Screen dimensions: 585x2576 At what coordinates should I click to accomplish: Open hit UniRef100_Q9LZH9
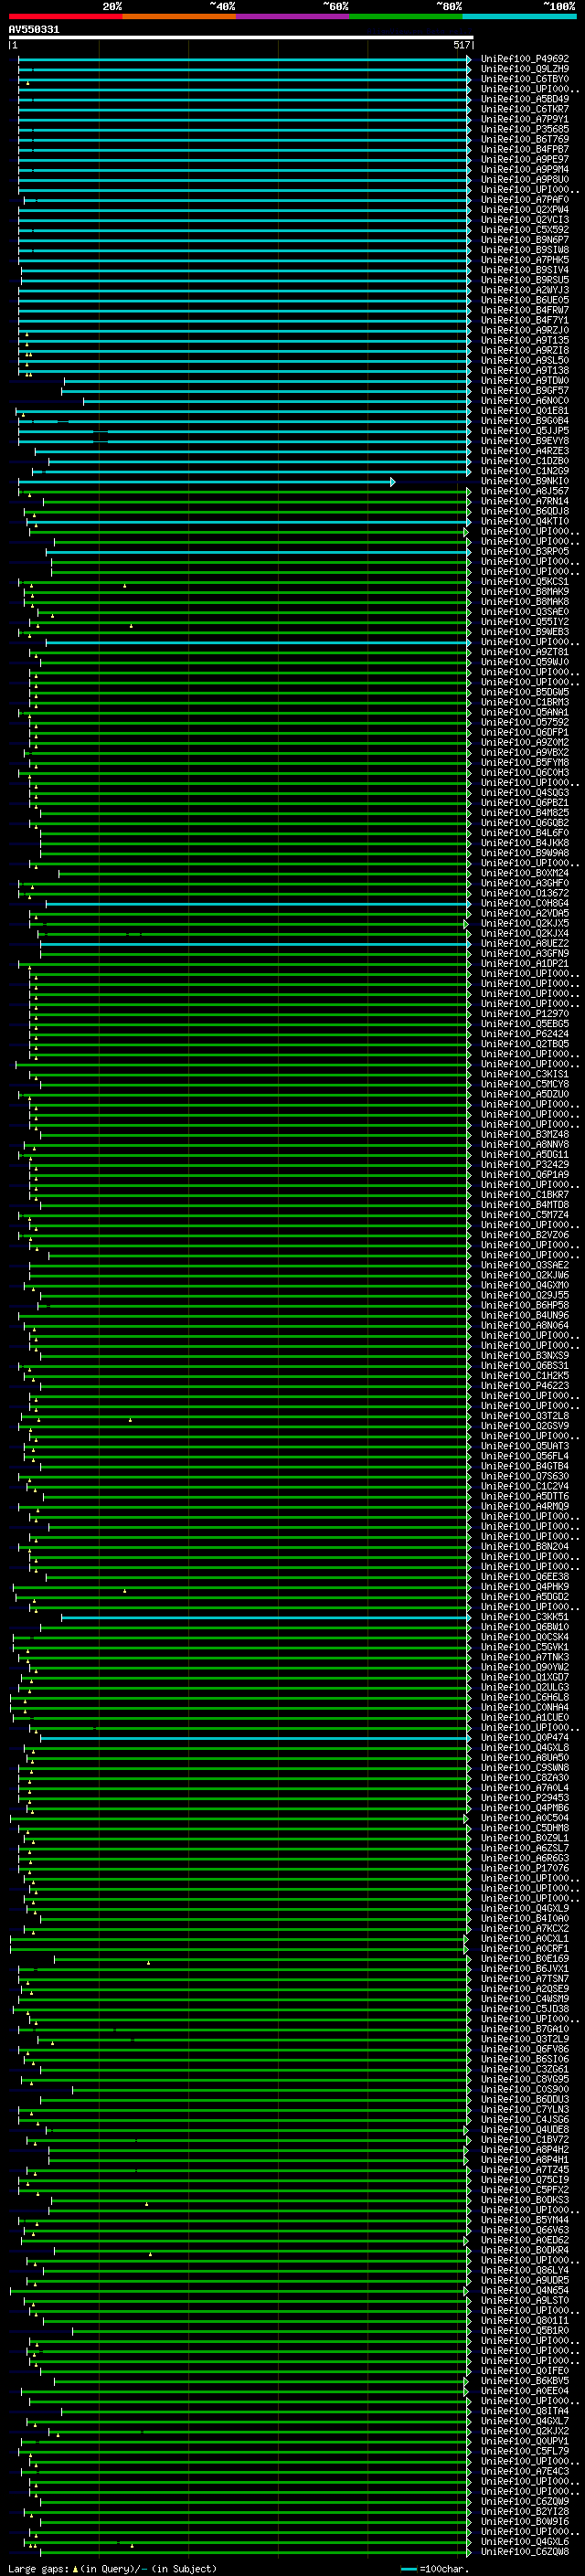tap(525, 69)
